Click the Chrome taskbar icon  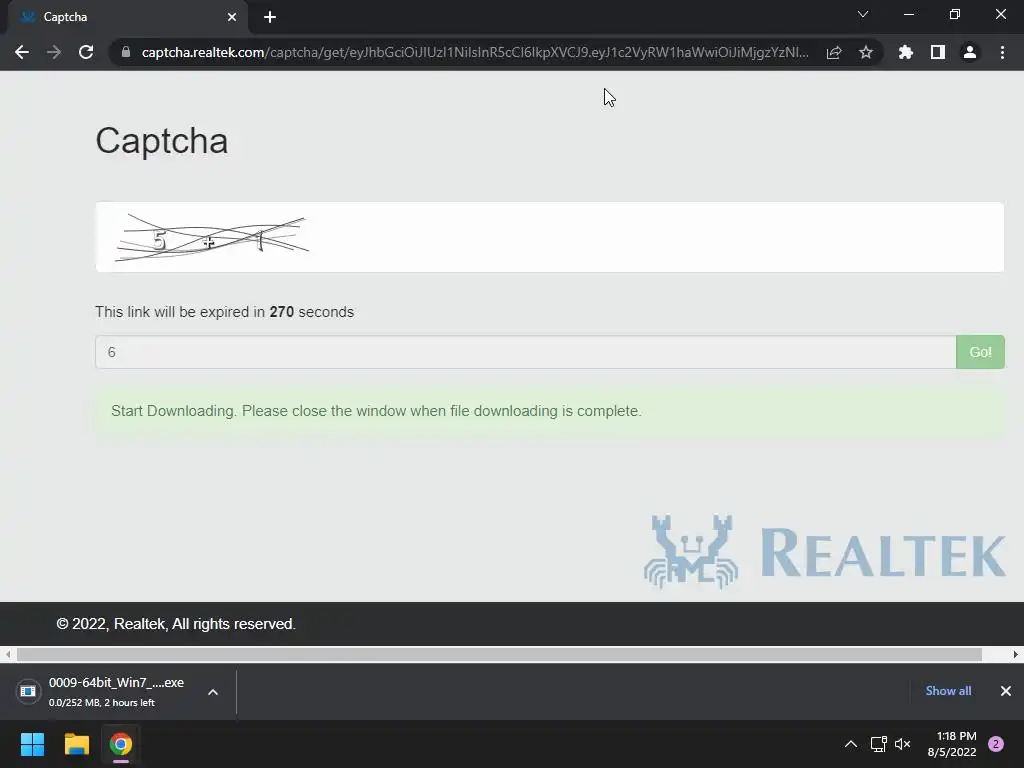pos(121,744)
